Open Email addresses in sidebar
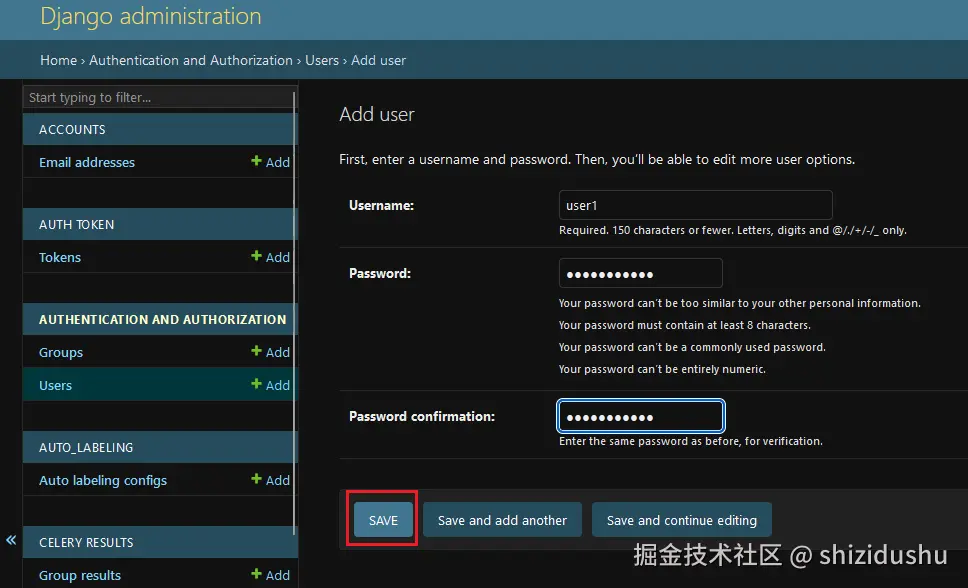The height and width of the screenshot is (588, 968). (87, 162)
